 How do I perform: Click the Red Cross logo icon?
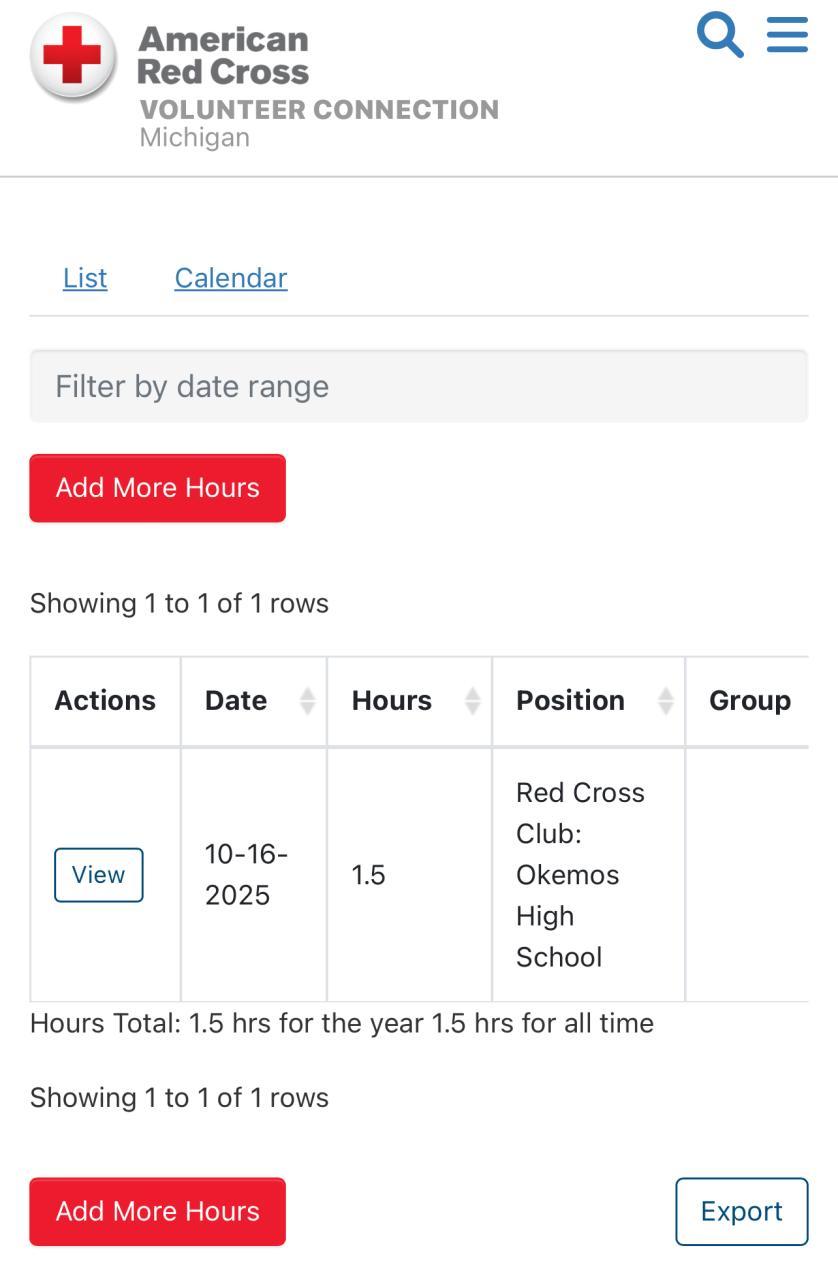click(72, 56)
